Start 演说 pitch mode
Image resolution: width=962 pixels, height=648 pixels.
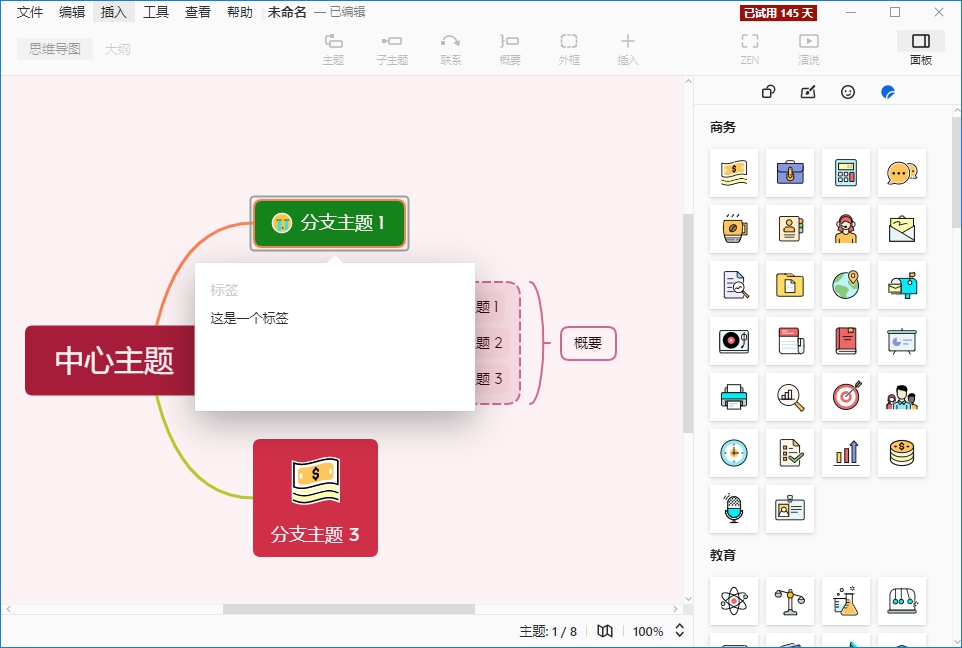tap(809, 49)
